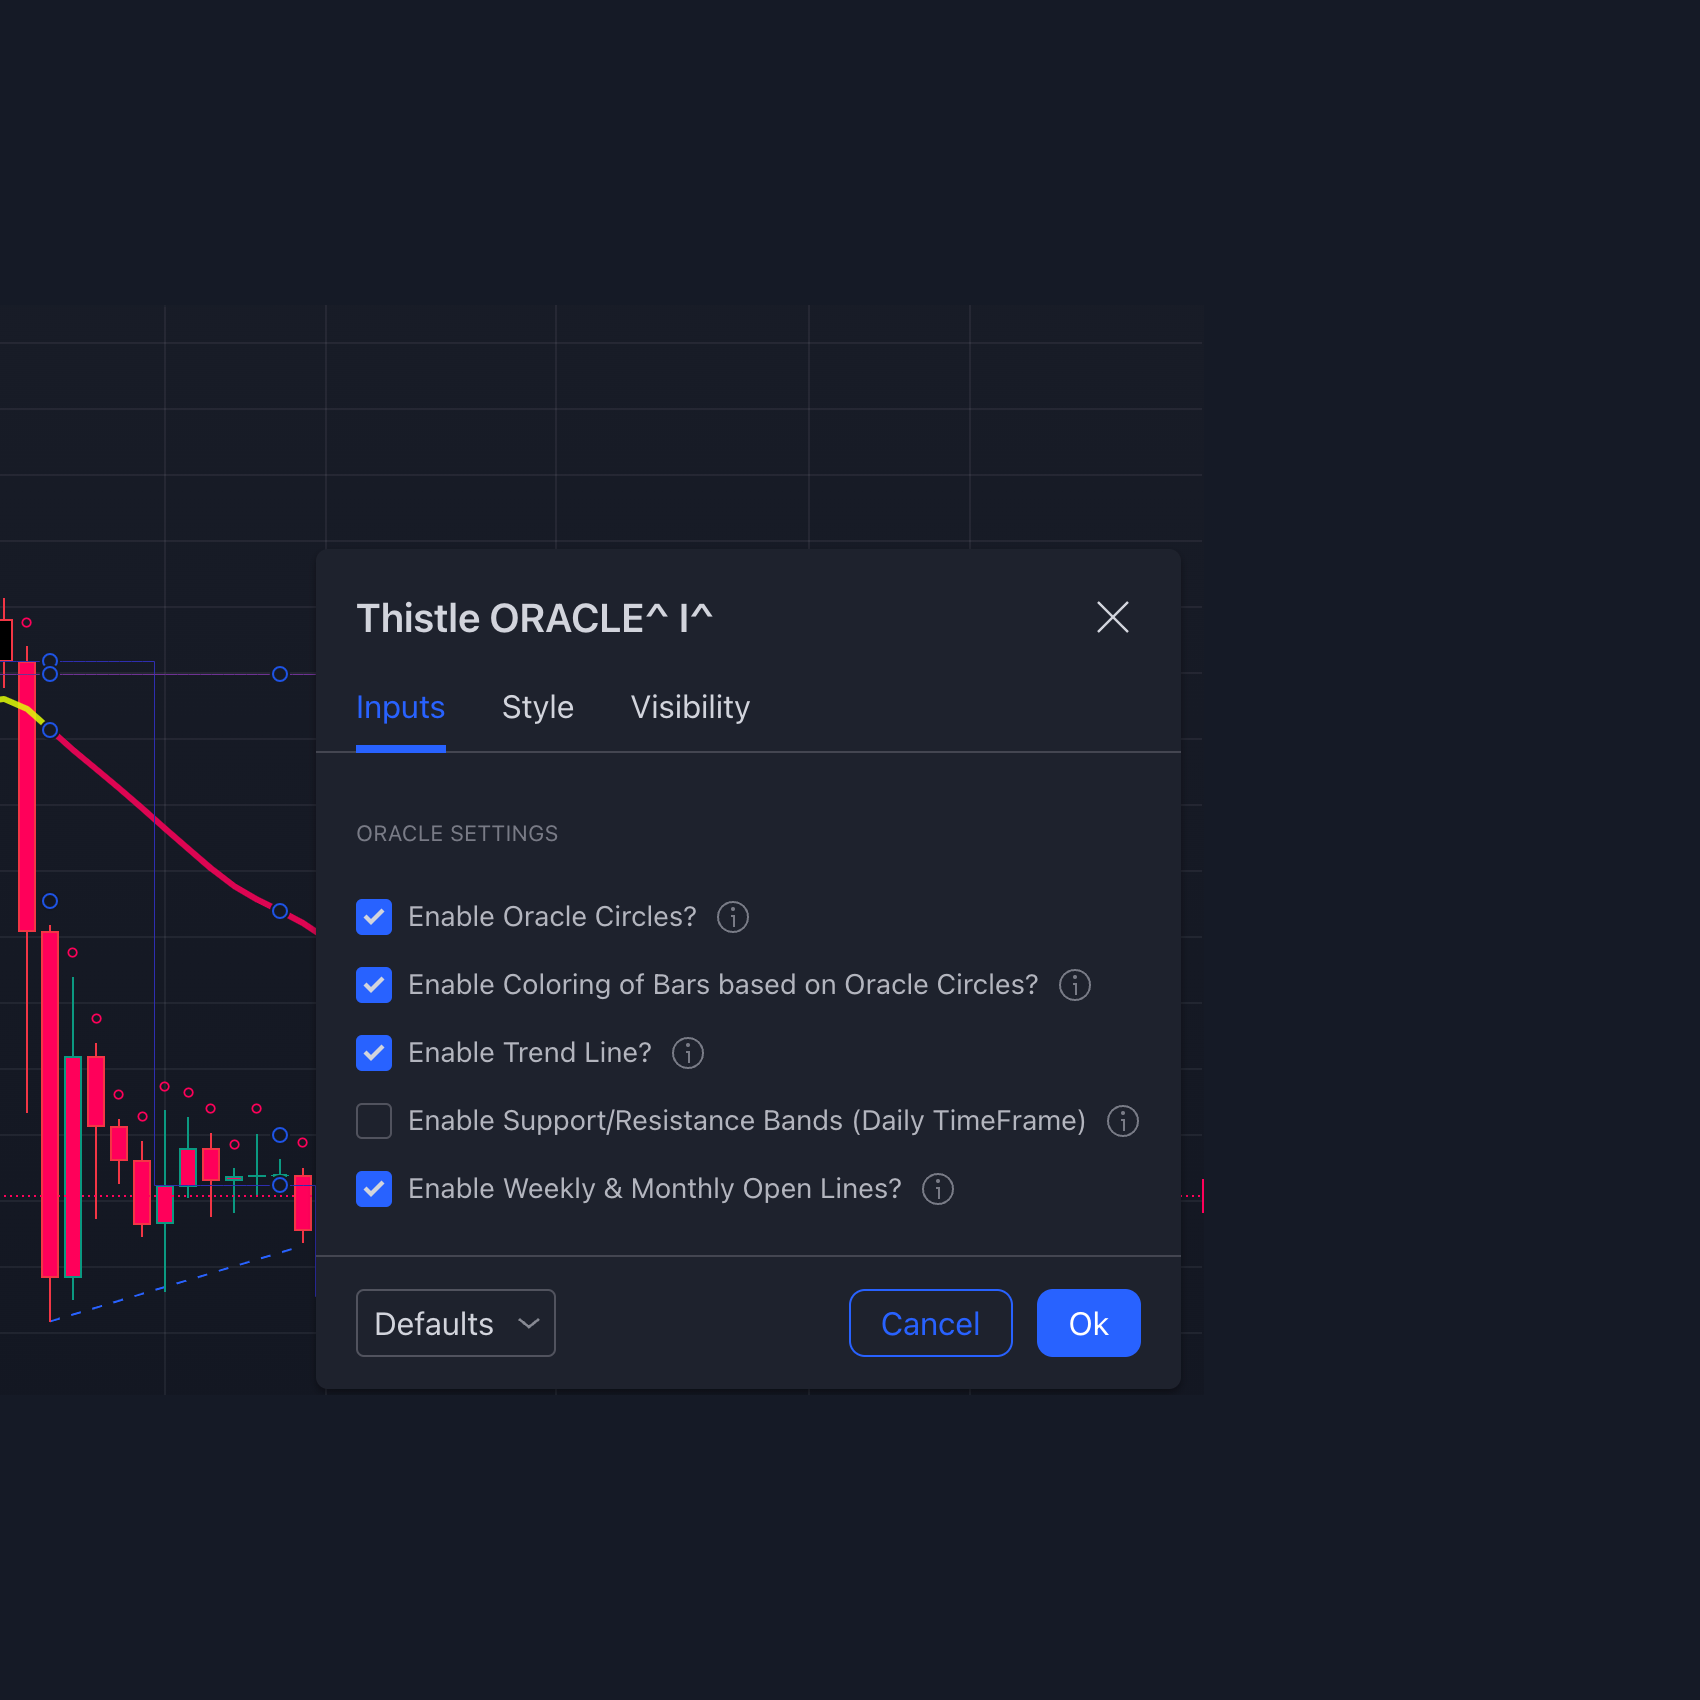Disable the Enable Oracle Circles checkbox

[x=374, y=917]
